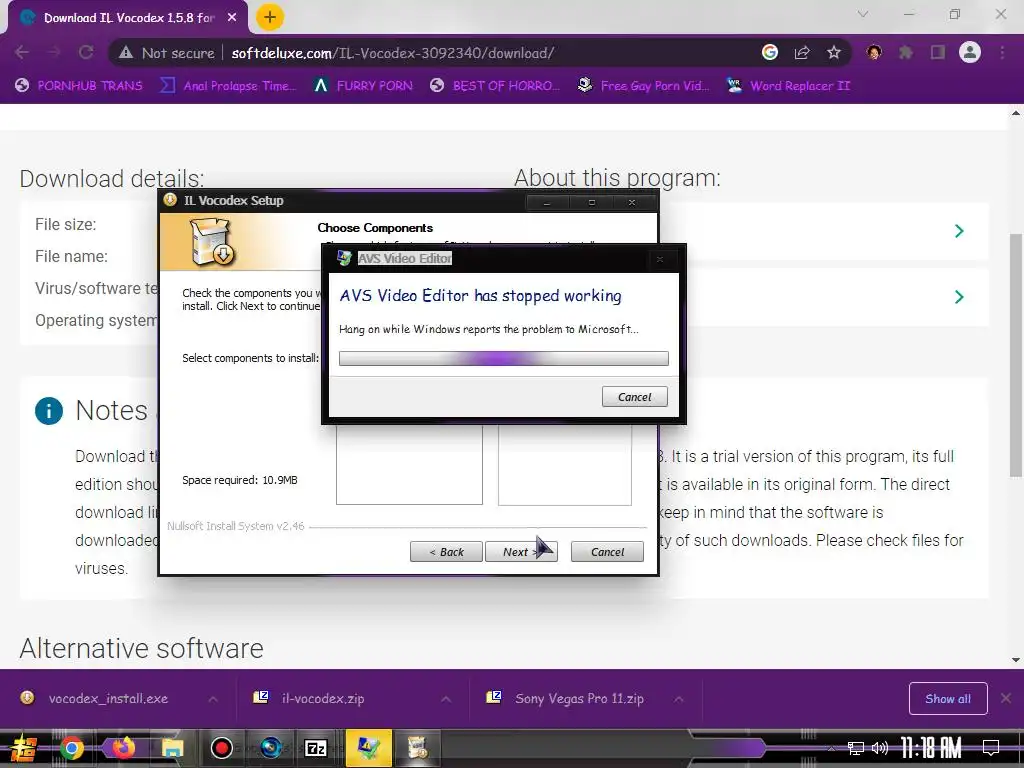Viewport: 1024px width, 768px height.
Task: Click the IL Vocodex Setup title icon
Action: (170, 200)
